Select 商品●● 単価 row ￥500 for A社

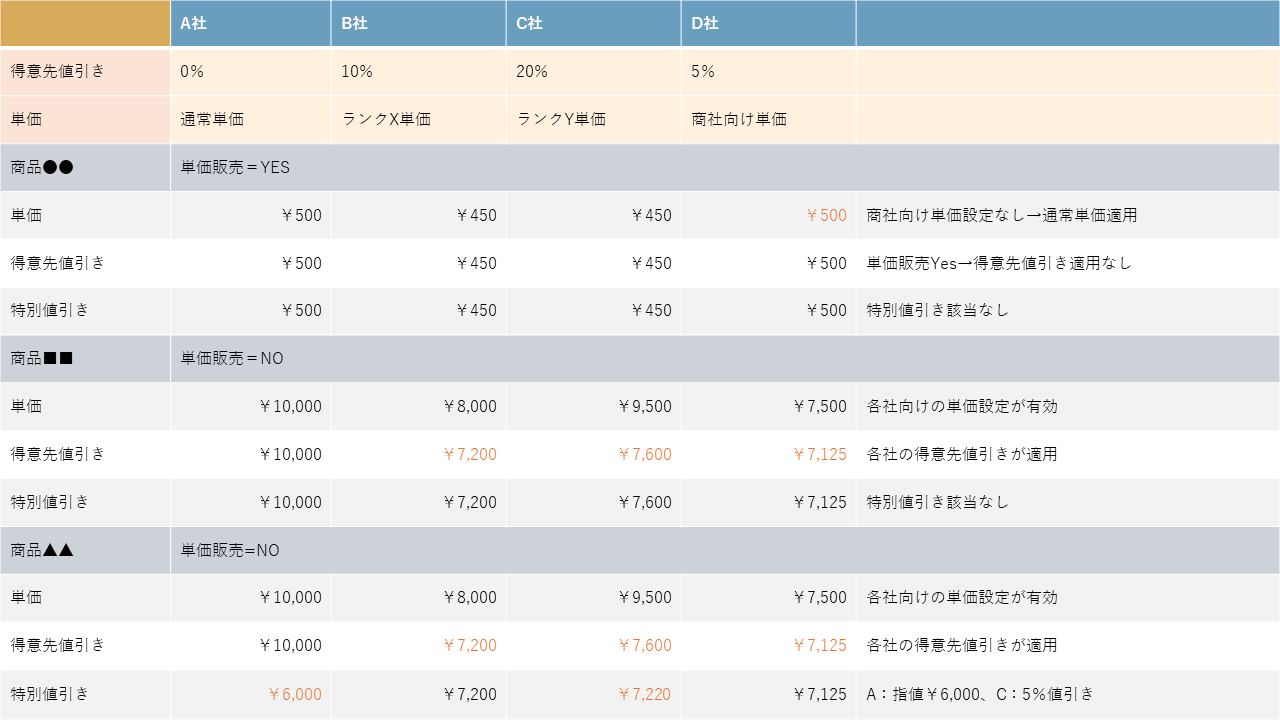pos(250,215)
